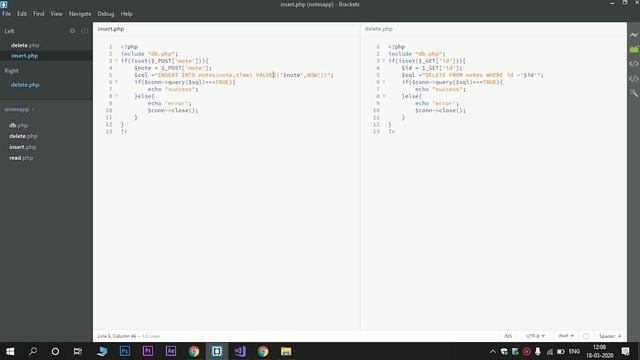Open delete.php in notesapp project tree
Viewport: 640px width, 360px height.
point(23,136)
